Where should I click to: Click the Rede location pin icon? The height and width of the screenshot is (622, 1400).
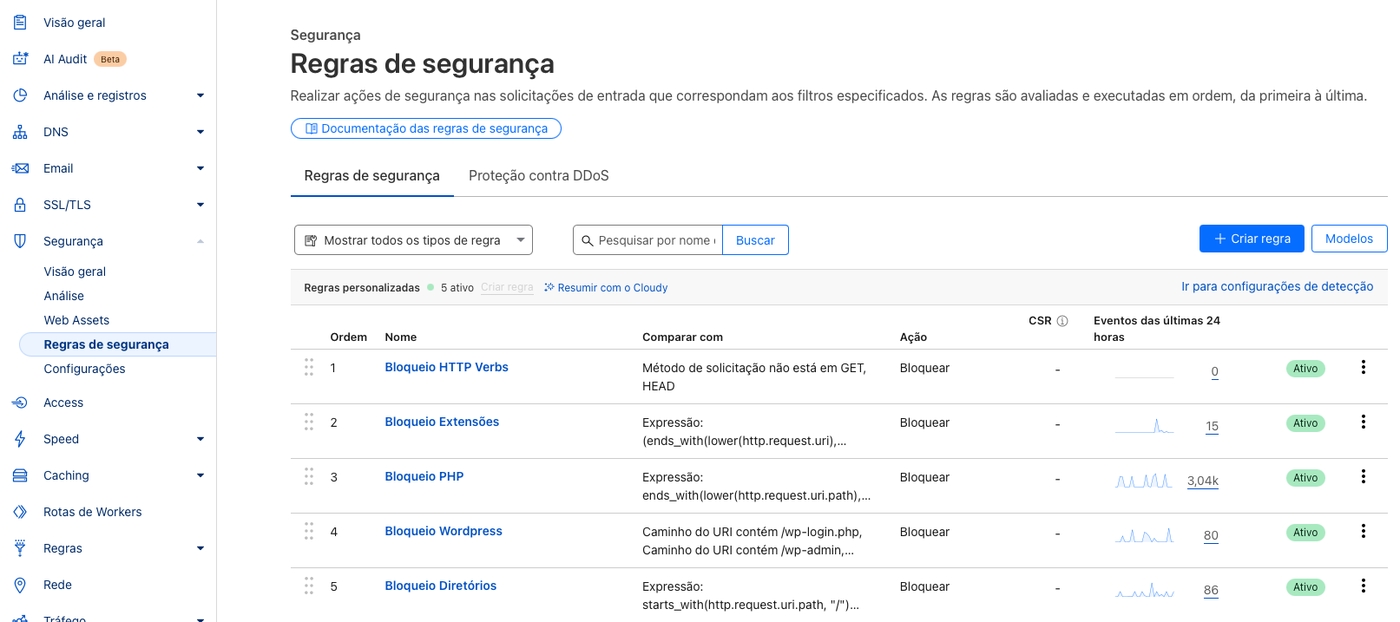(20, 585)
